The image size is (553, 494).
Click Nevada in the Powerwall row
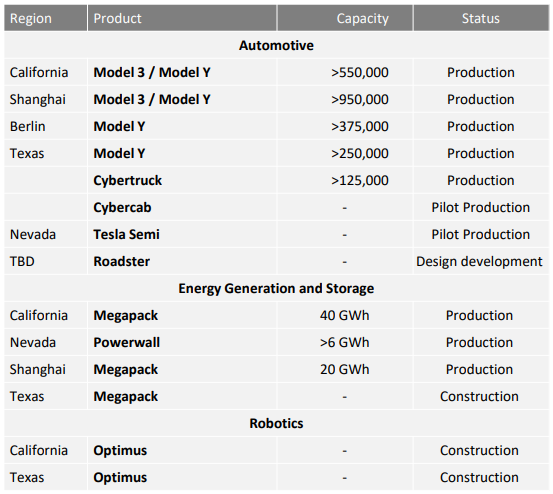(33, 342)
